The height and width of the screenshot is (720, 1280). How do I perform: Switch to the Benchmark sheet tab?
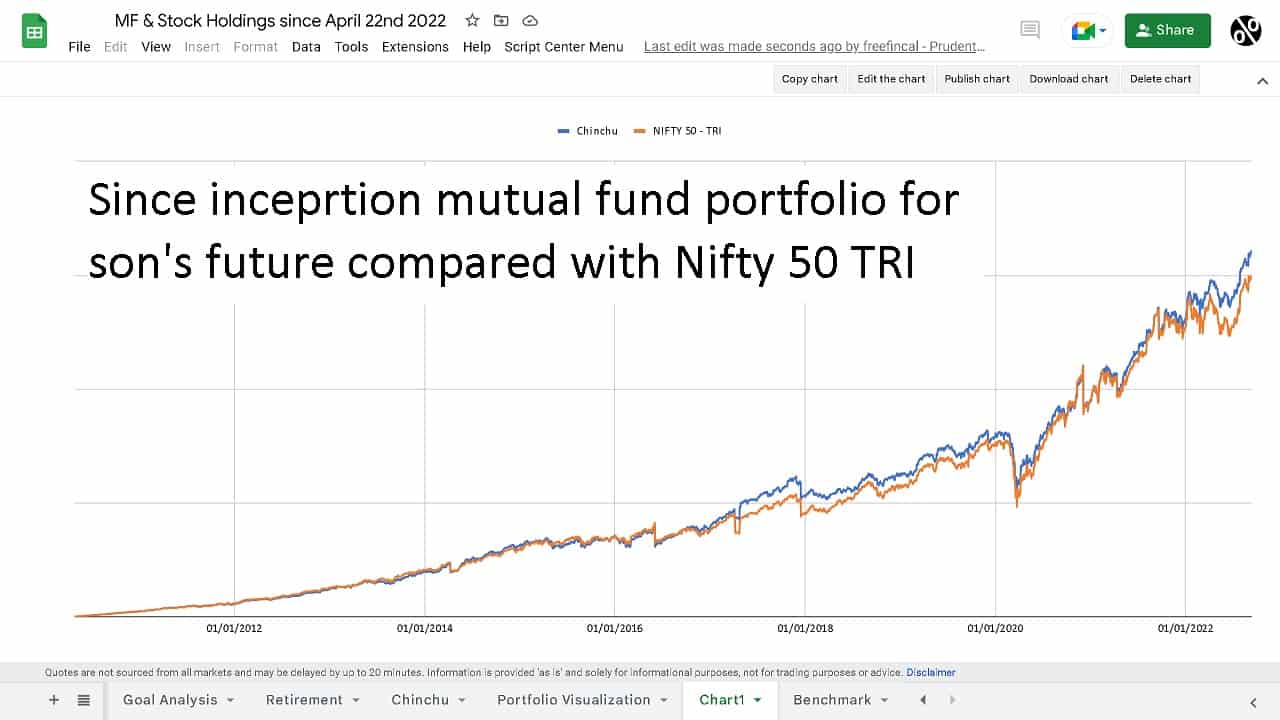(833, 700)
